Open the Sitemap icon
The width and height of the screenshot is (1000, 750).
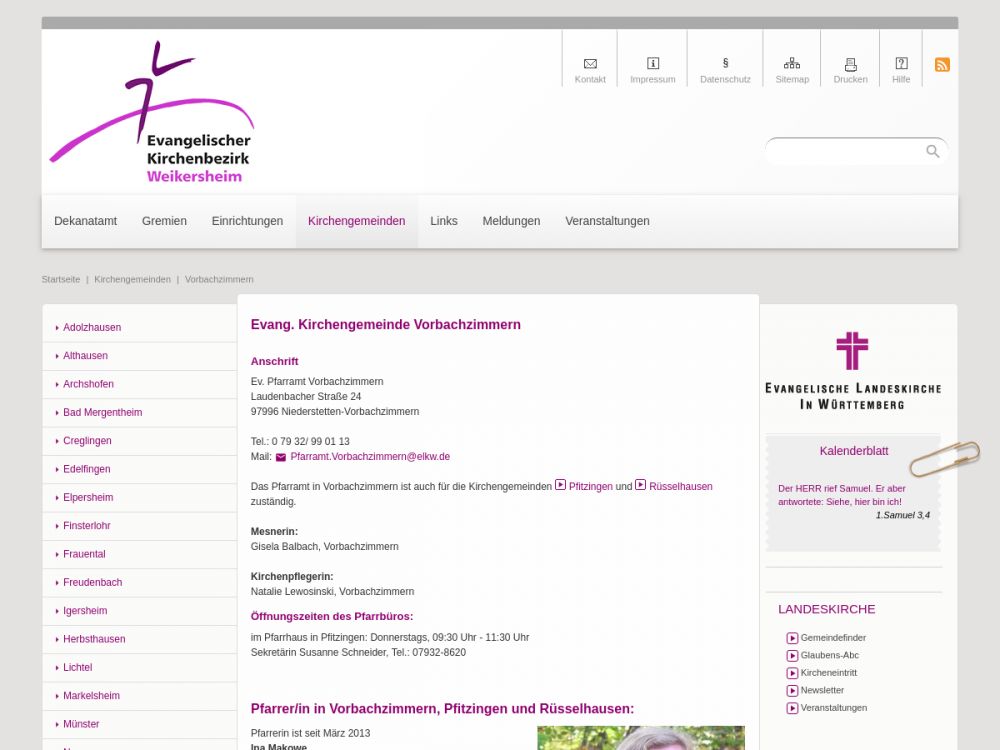tap(792, 64)
